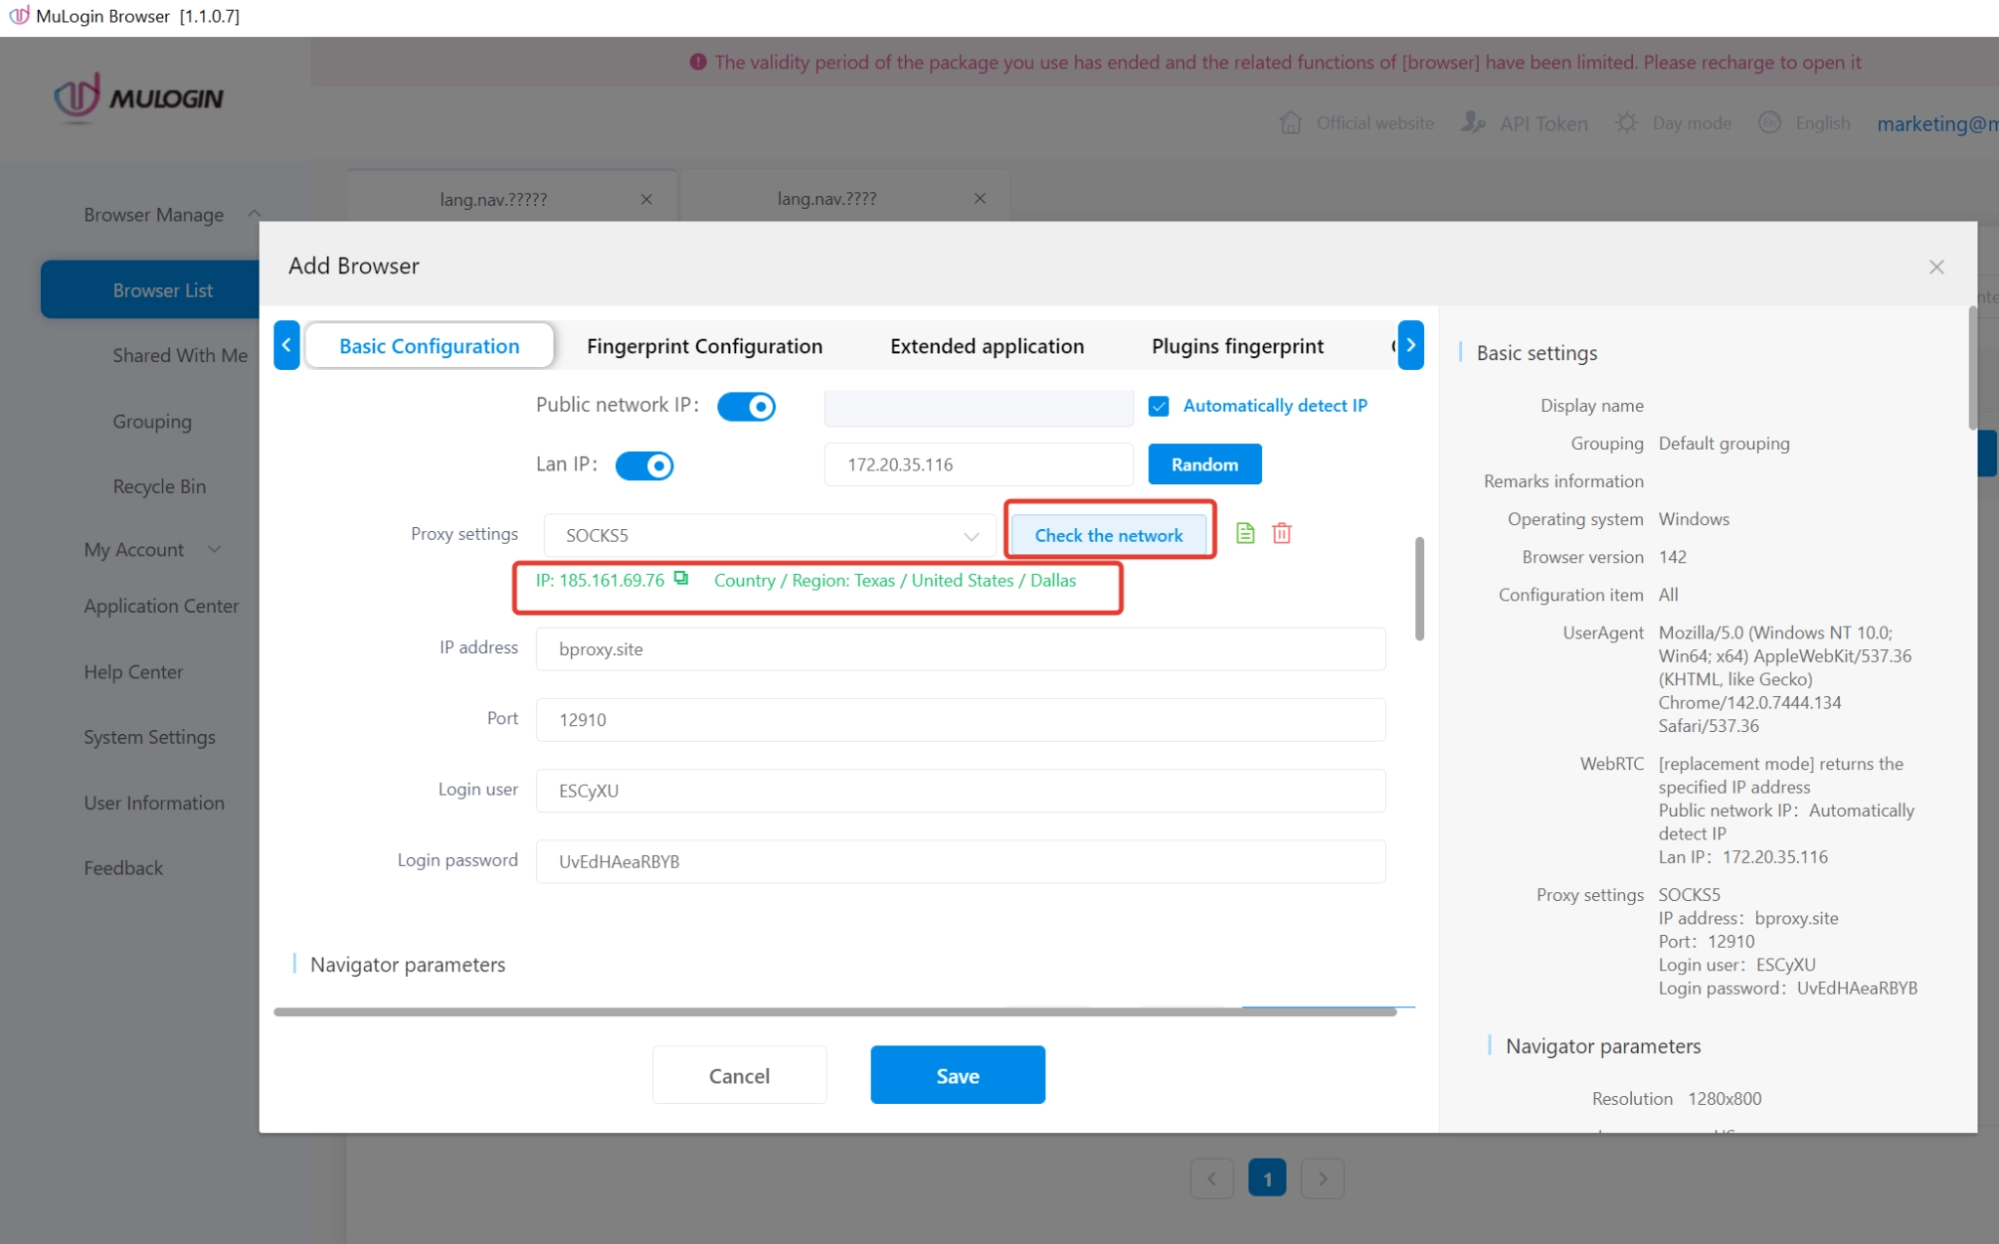
Task: Click the Day mode sun icon
Action: pos(1625,122)
